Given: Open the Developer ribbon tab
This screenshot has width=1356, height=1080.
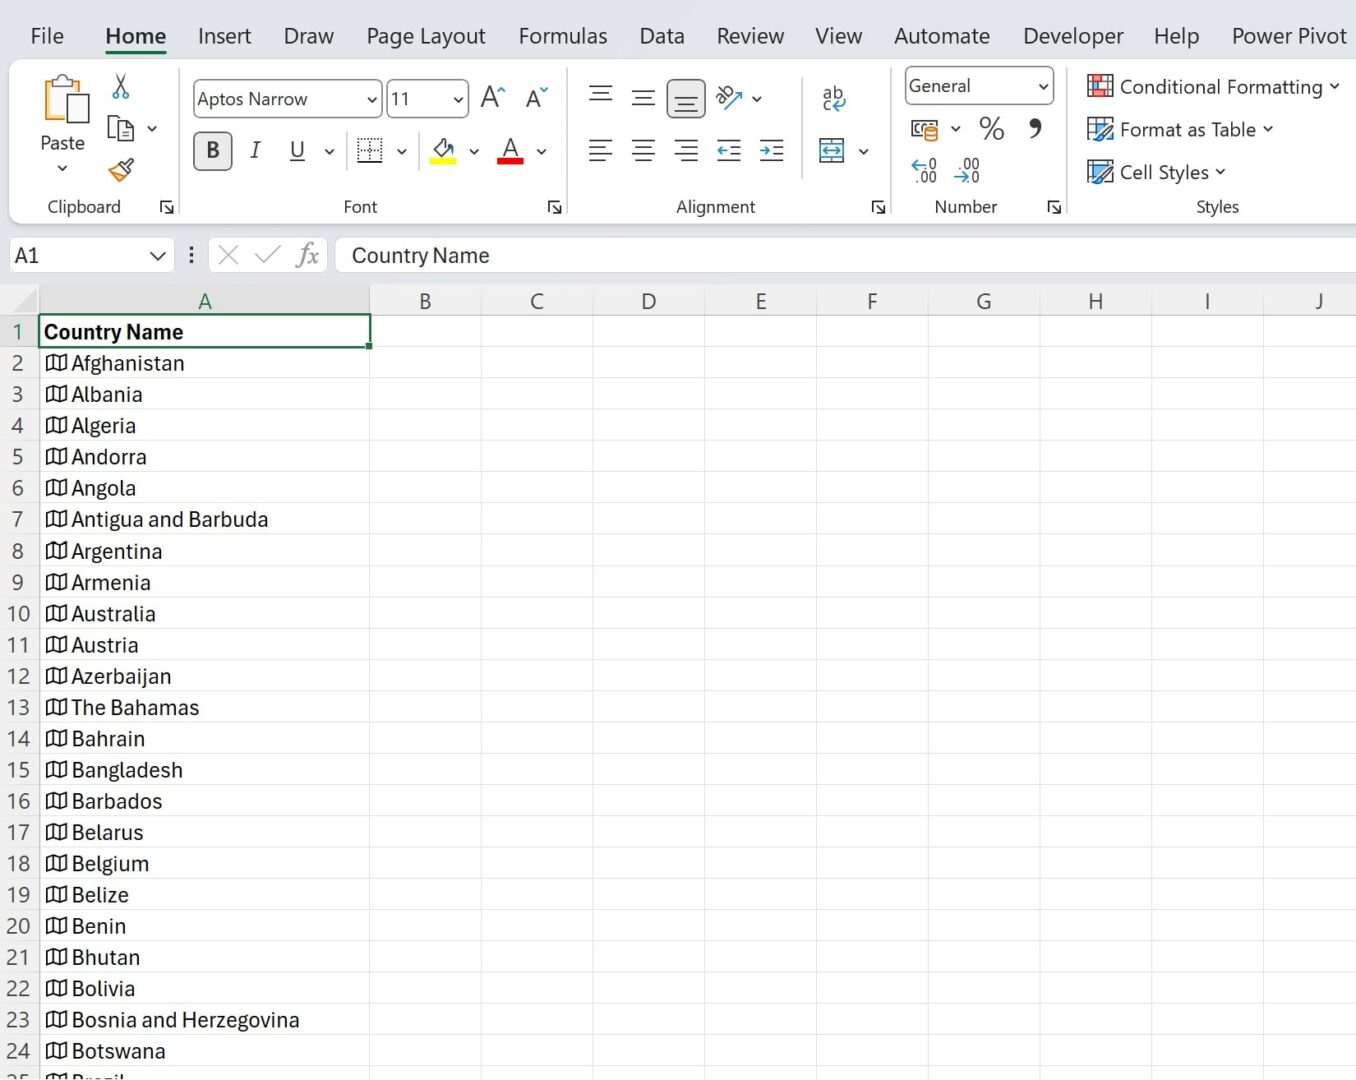Looking at the screenshot, I should pos(1072,36).
